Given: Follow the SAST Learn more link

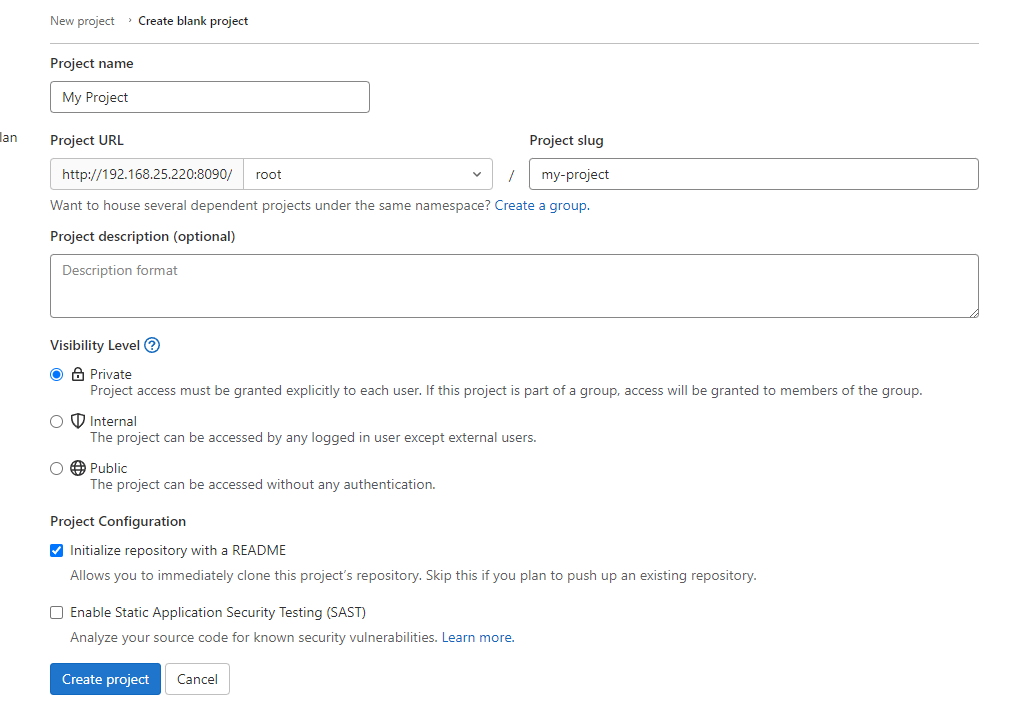Looking at the screenshot, I should tap(477, 637).
